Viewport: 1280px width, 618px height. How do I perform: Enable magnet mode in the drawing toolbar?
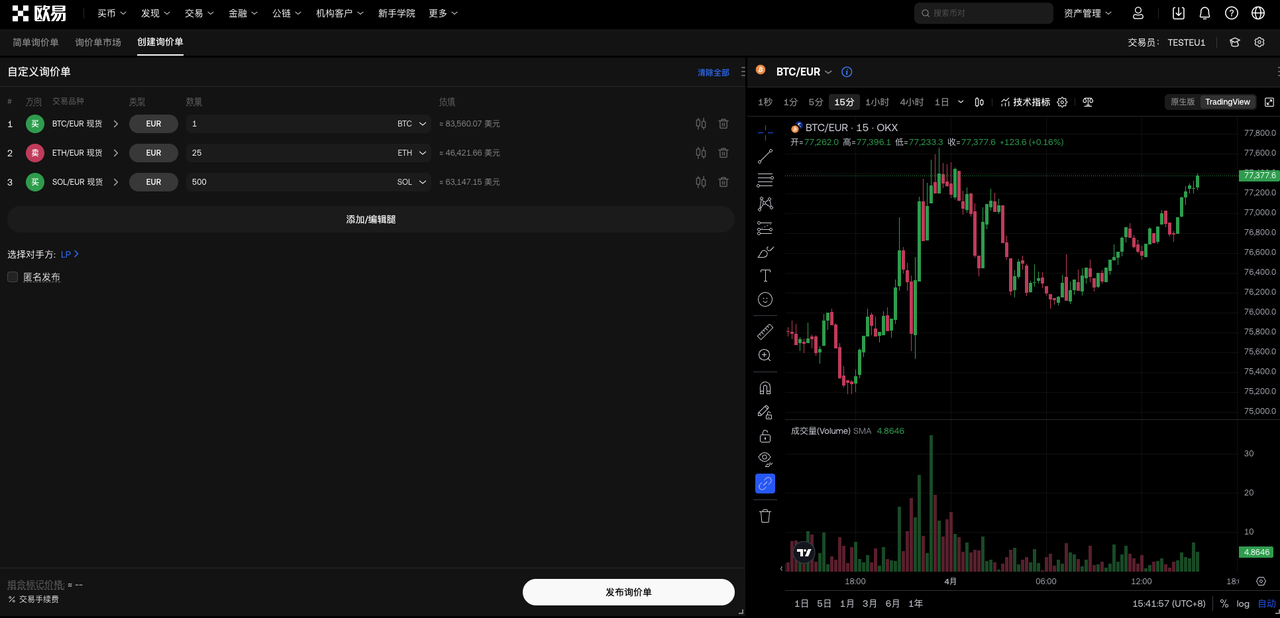point(765,387)
